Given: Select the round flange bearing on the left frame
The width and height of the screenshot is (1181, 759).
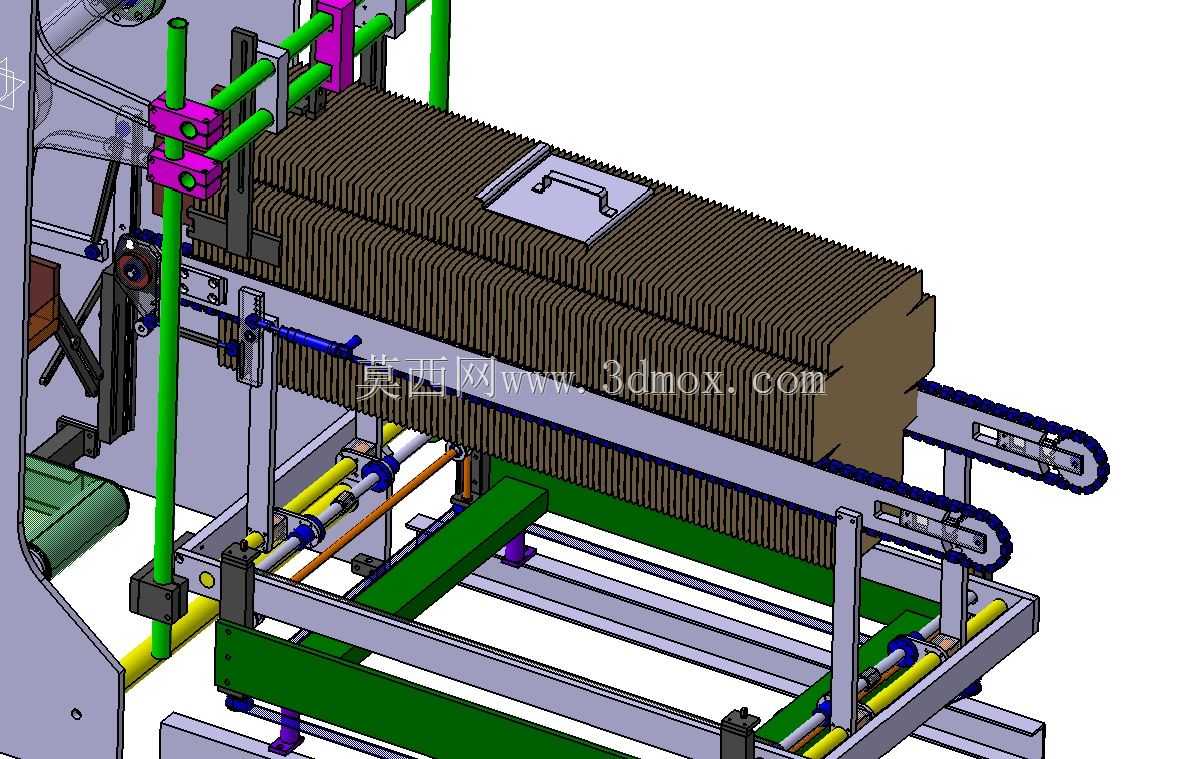Looking at the screenshot, I should [138, 269].
